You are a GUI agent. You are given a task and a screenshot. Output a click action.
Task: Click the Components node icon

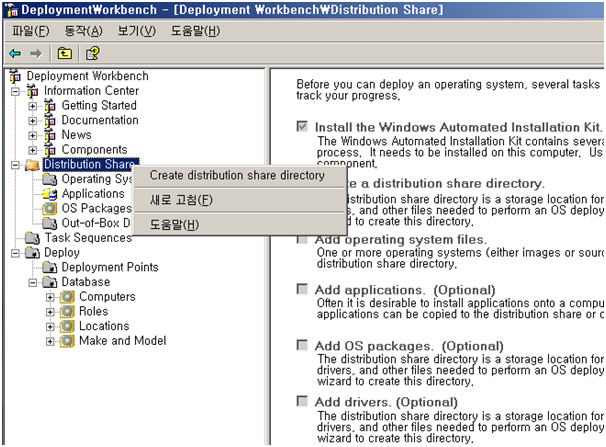tap(50, 150)
